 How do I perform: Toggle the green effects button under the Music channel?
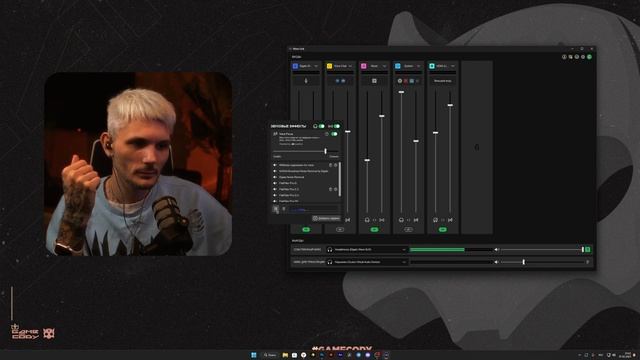click(374, 230)
